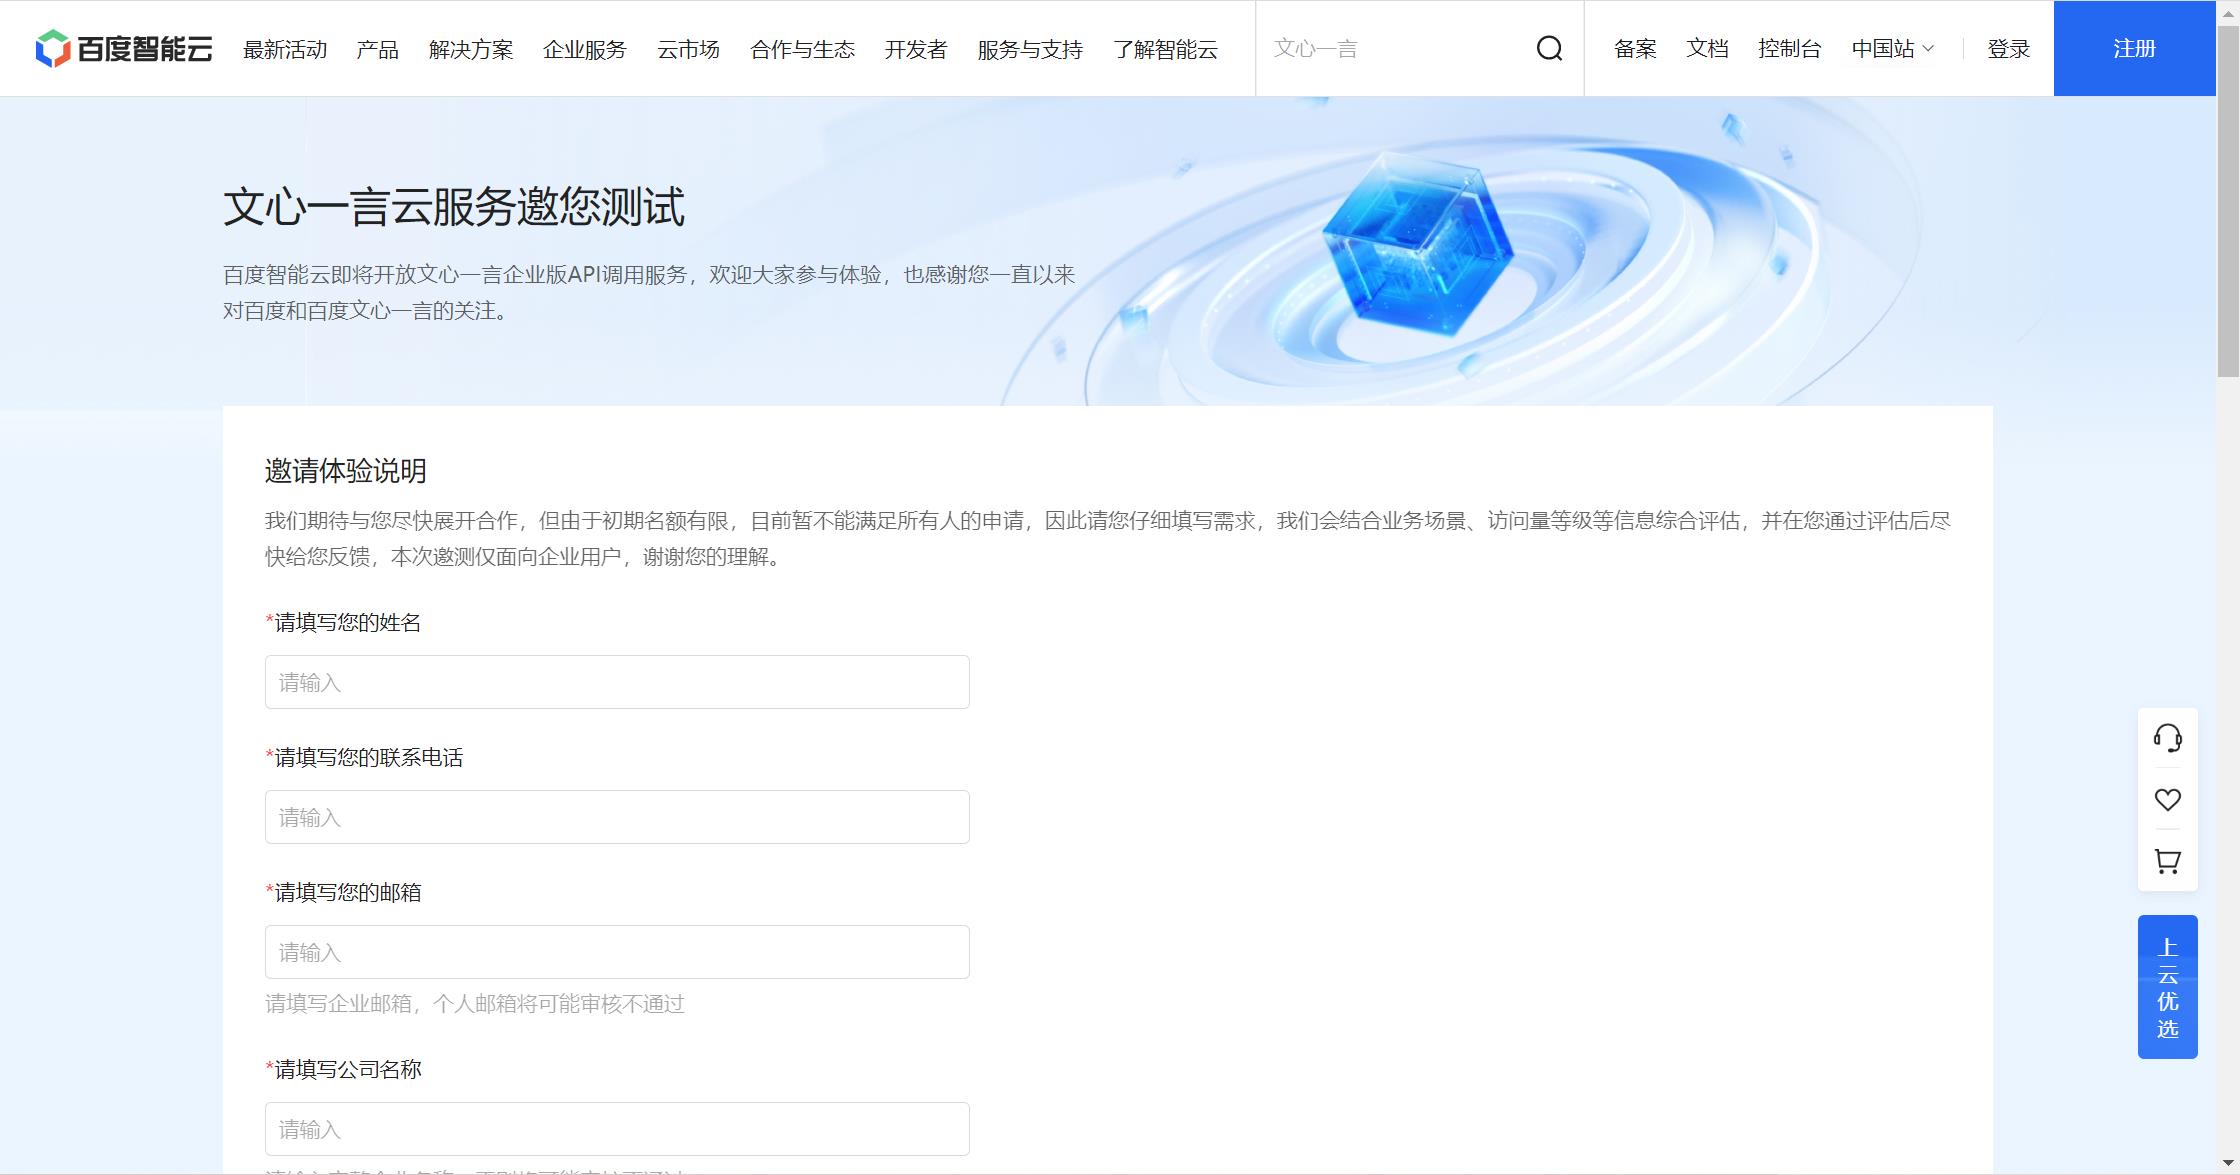
Task: Click the search magnifier icon
Action: pyautogui.click(x=1549, y=48)
